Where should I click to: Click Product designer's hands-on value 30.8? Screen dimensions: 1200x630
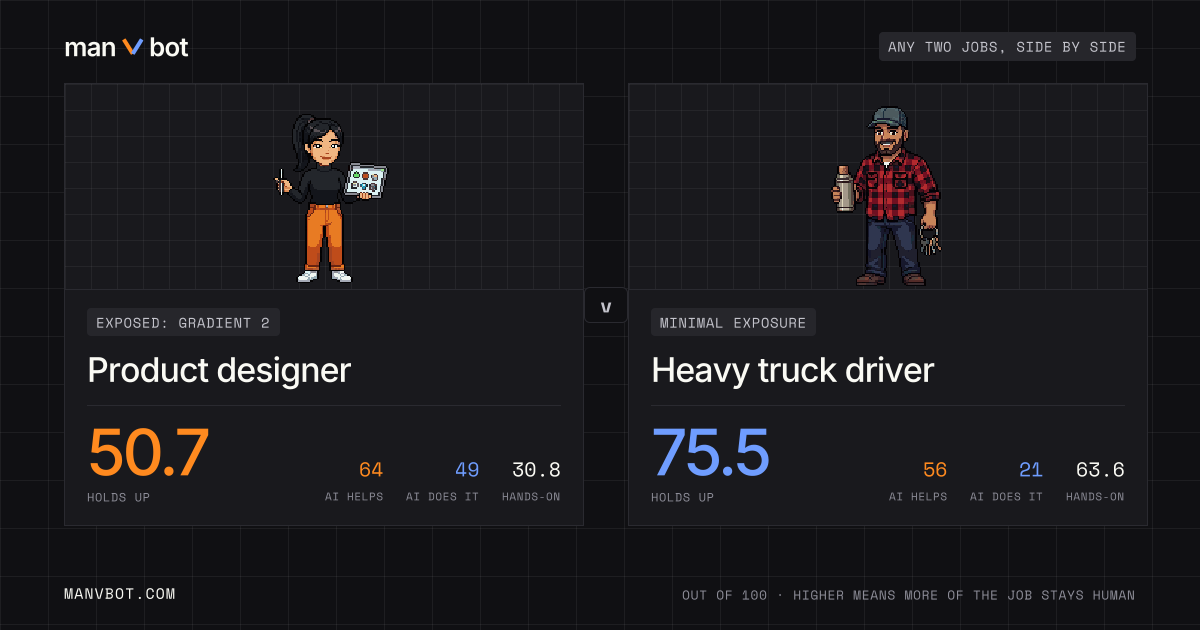point(536,470)
